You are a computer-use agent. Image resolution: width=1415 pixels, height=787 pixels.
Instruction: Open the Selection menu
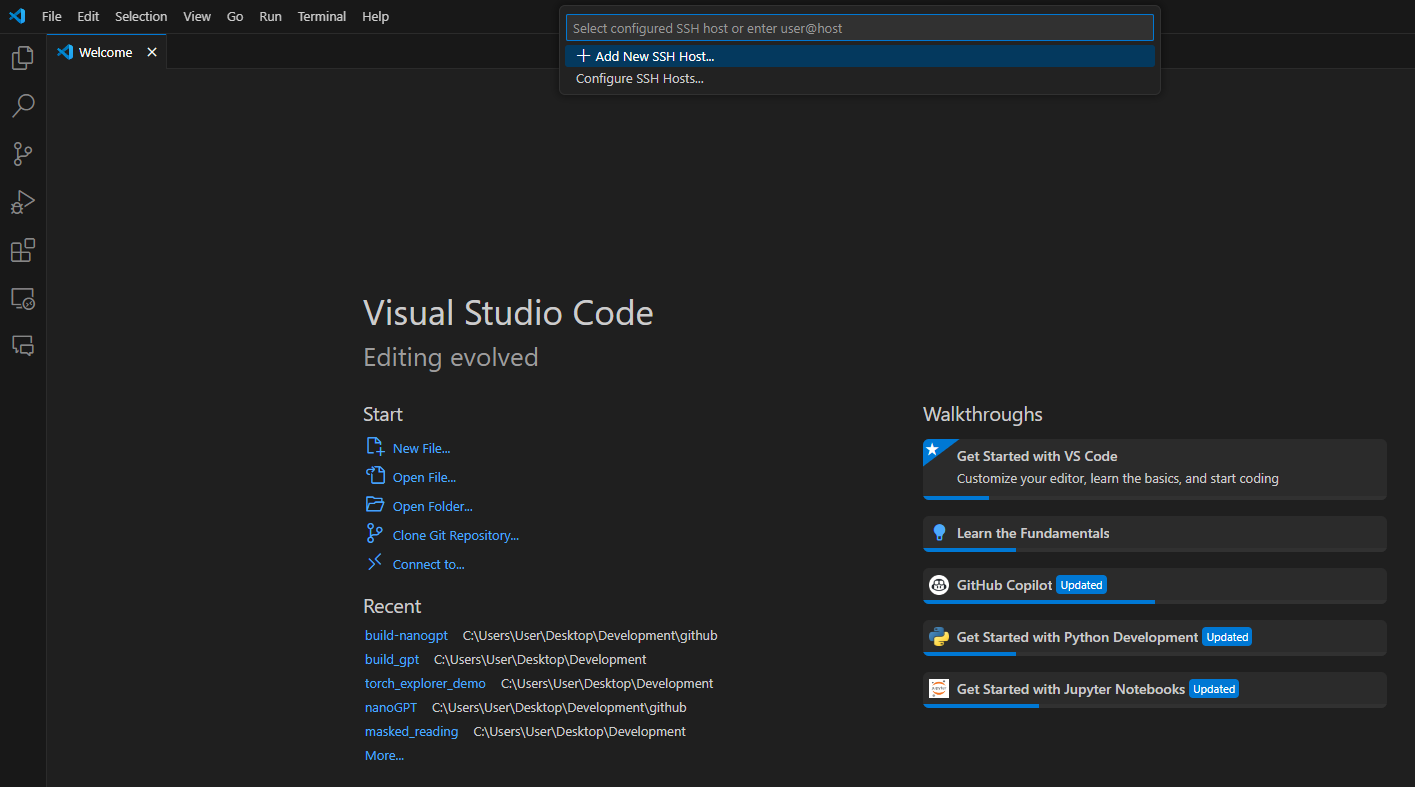click(141, 17)
